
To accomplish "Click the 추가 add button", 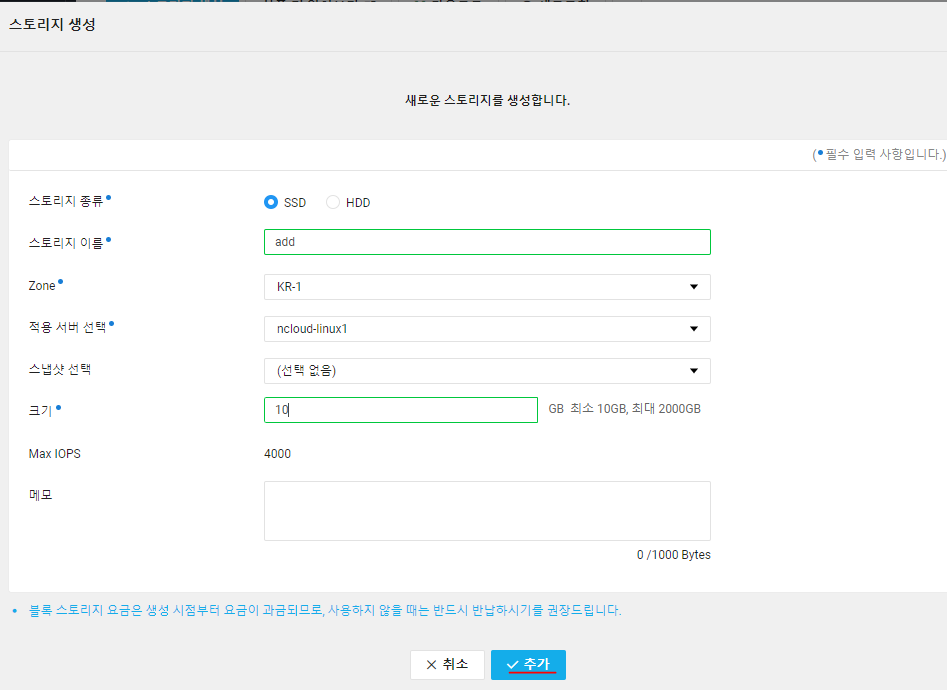I will [x=528, y=665].
